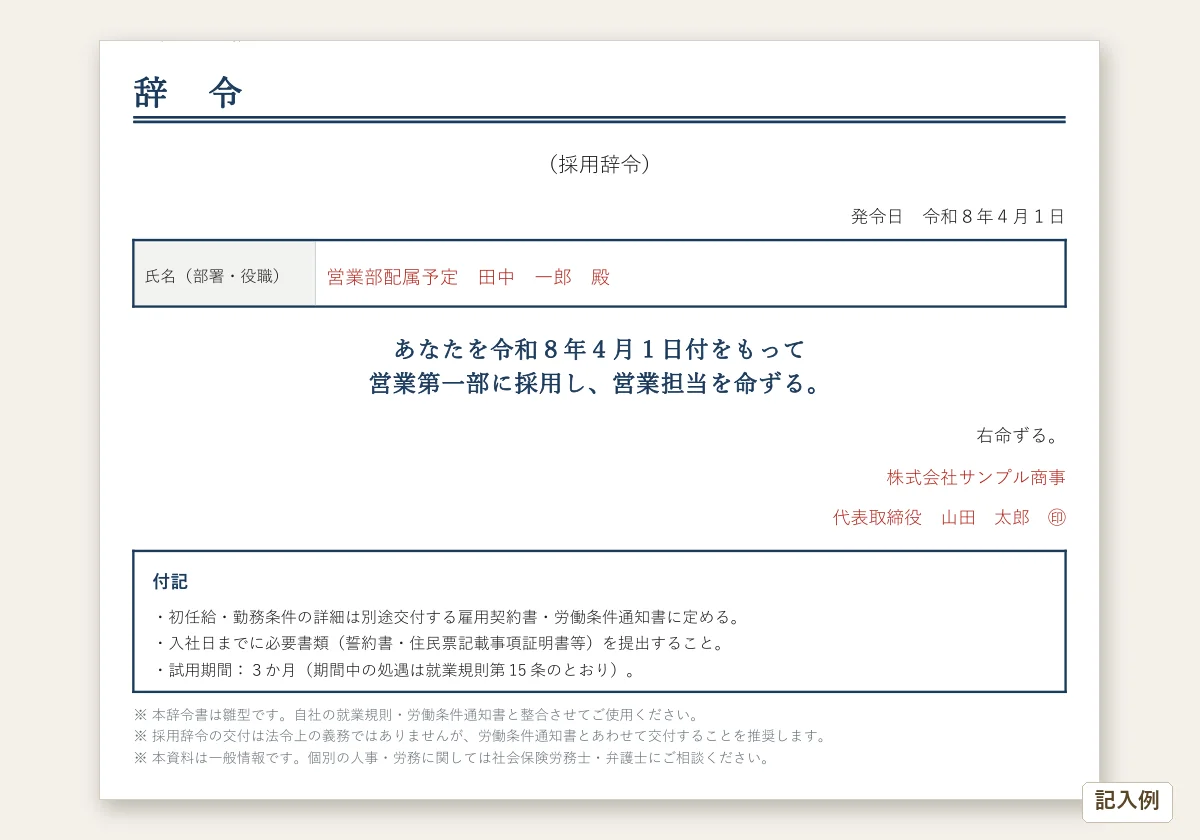Click the signatory 代表取締役 山田 太郎

(930, 518)
